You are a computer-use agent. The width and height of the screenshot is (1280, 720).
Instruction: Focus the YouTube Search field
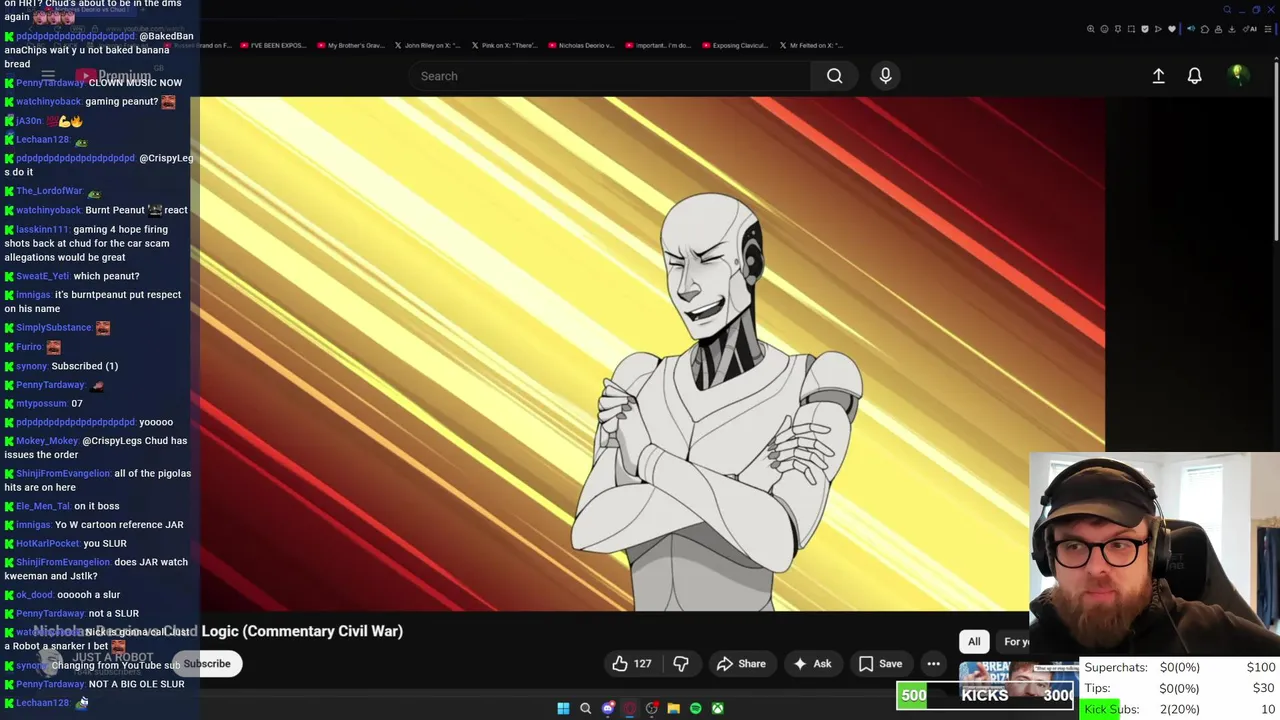[610, 76]
